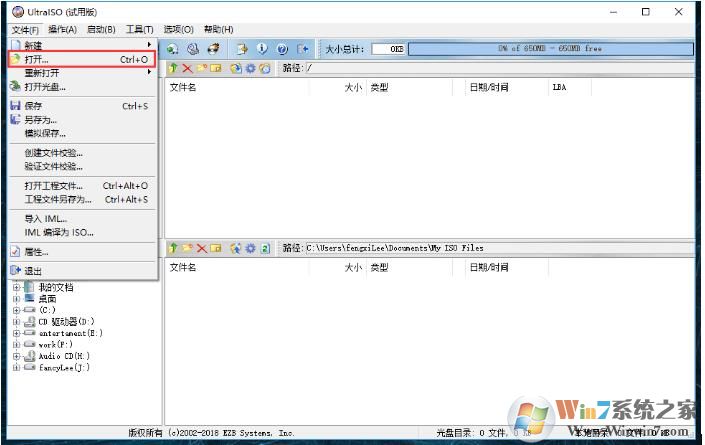Expand the CD 驱动器(D:) tree node
Viewport: 705px width, 445px height.
click(x=16, y=321)
